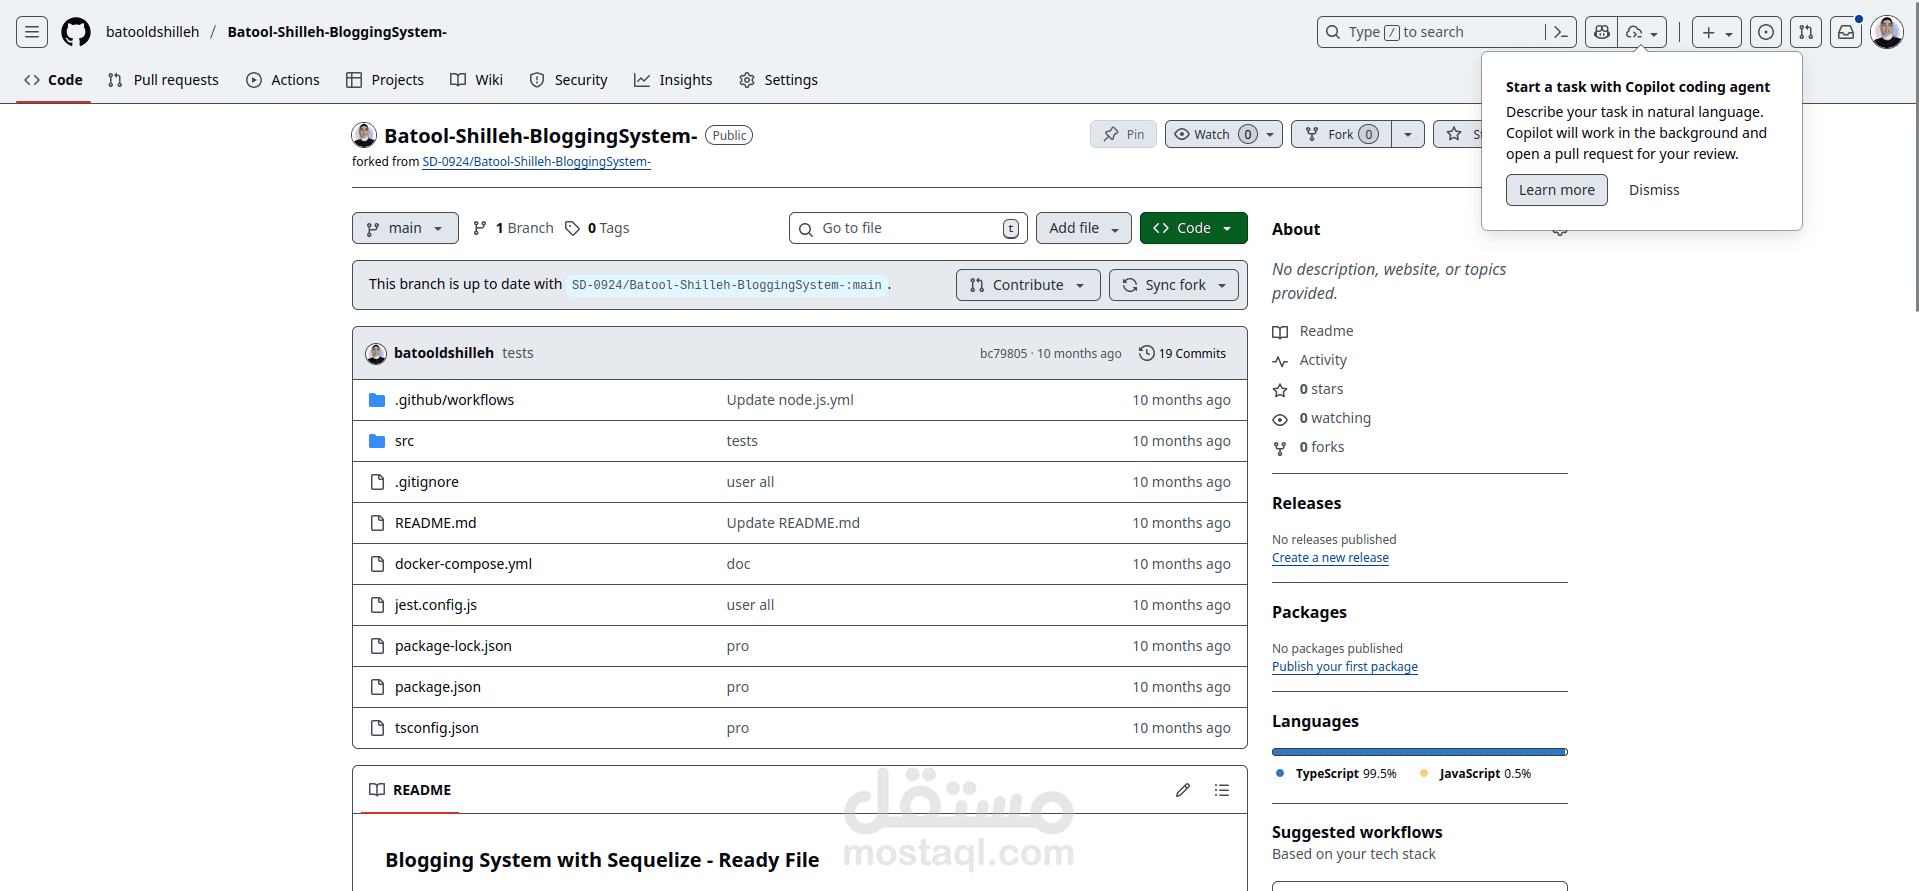Open the 0 stars link
This screenshot has width=1919, height=891.
(1309, 389)
